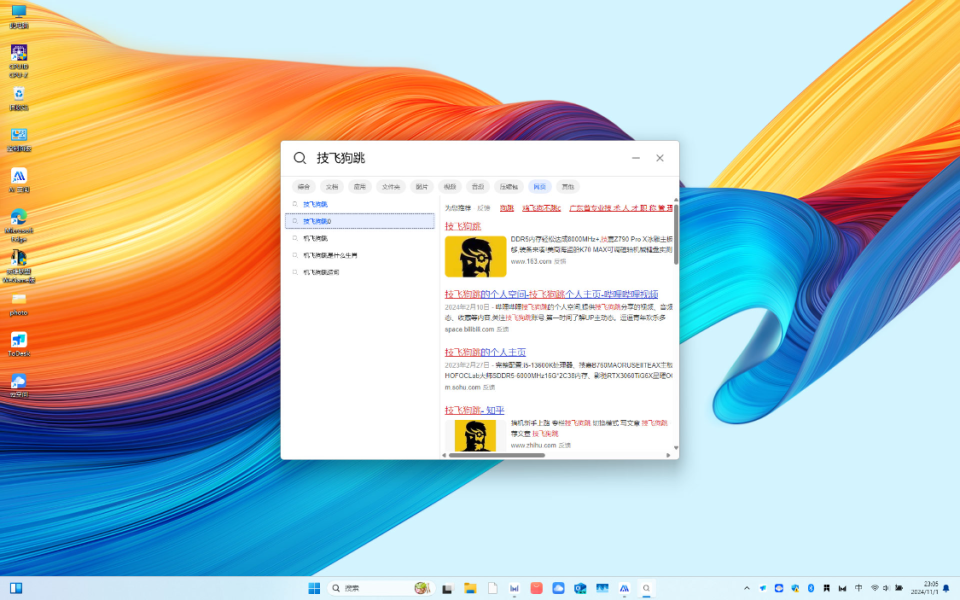The height and width of the screenshot is (600, 960).
Task: Click the search query text field
Action: [x=465, y=158]
